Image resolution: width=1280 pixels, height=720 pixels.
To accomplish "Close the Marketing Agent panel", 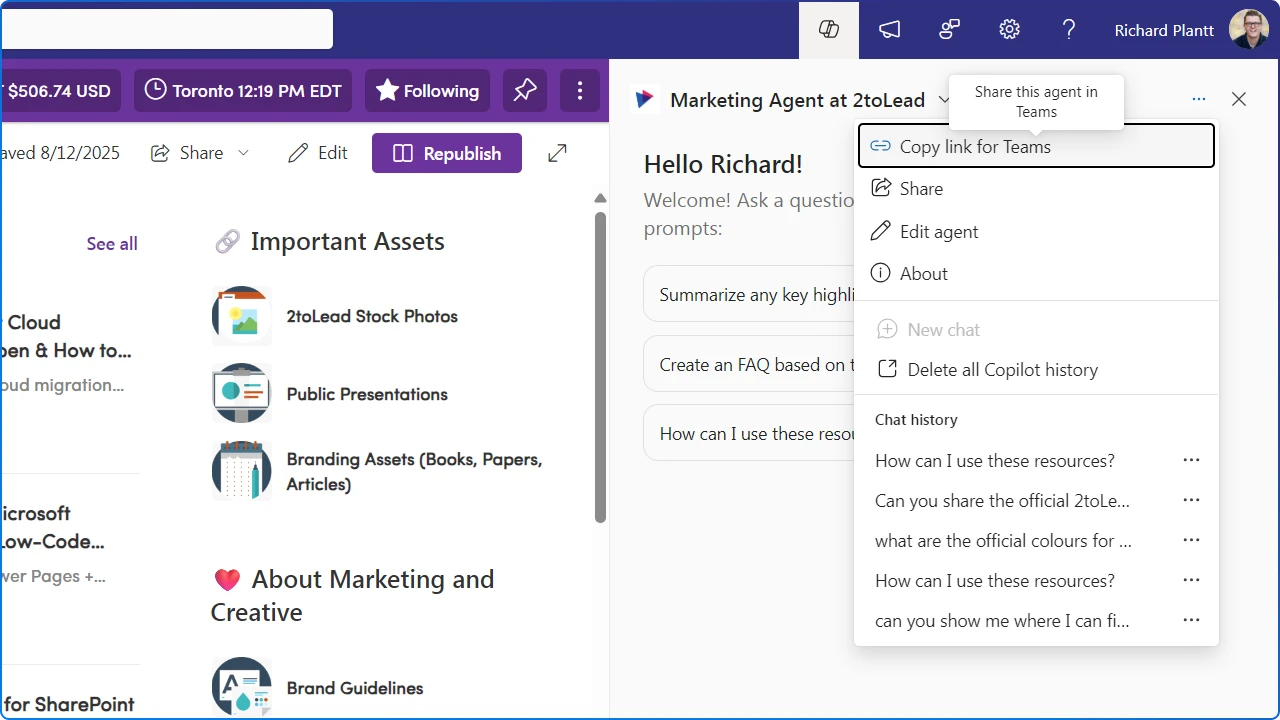I will [x=1239, y=99].
